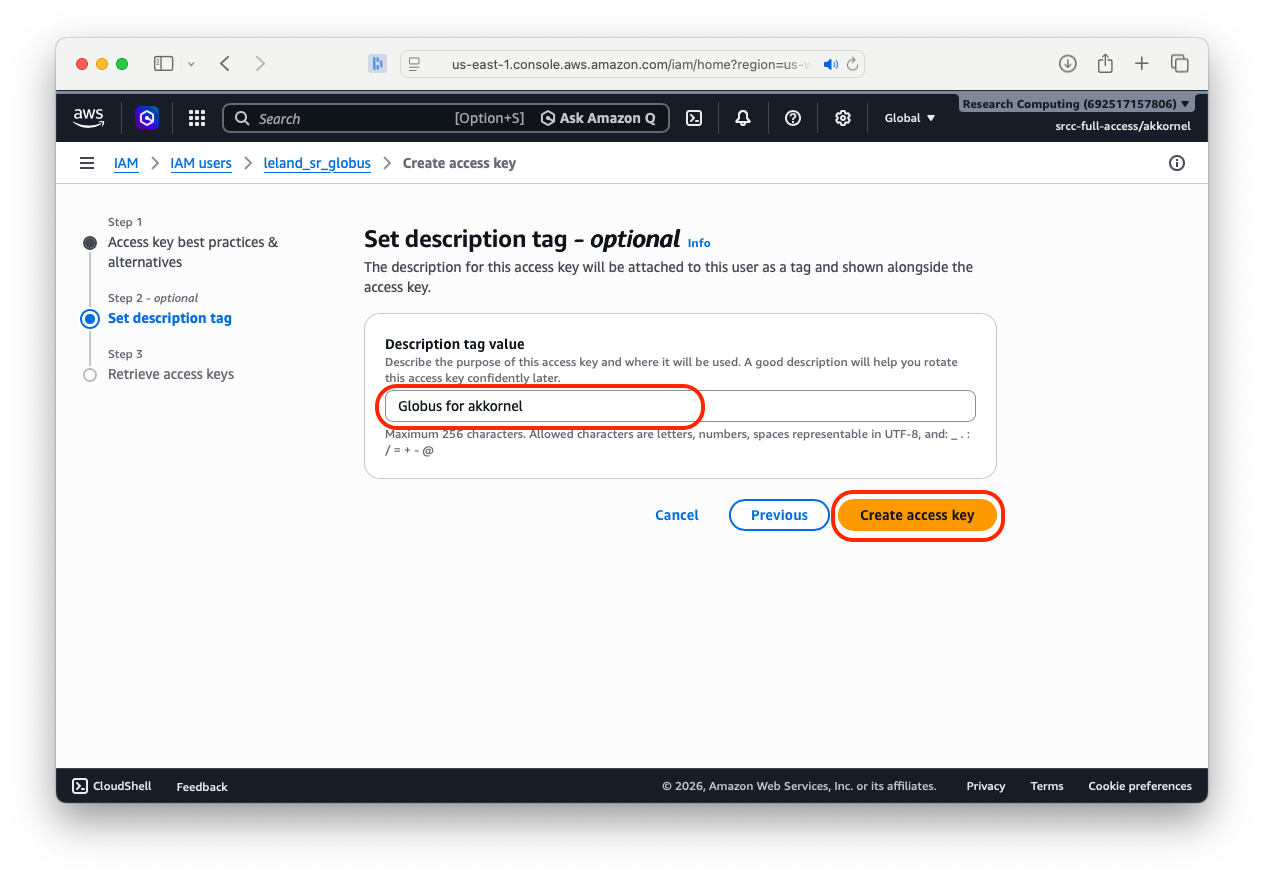This screenshot has width=1264, height=877.
Task: Open the notifications bell
Action: [x=743, y=118]
